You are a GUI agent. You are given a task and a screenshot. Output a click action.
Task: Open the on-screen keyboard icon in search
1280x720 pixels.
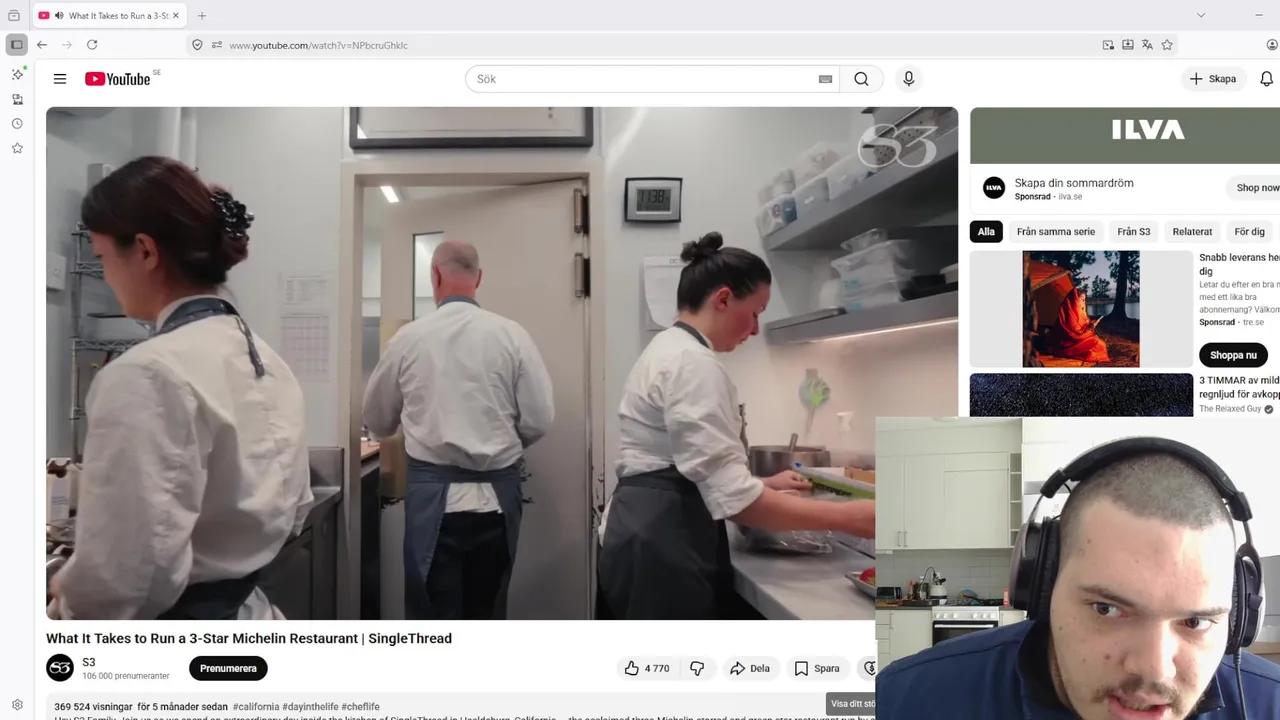[x=825, y=79]
